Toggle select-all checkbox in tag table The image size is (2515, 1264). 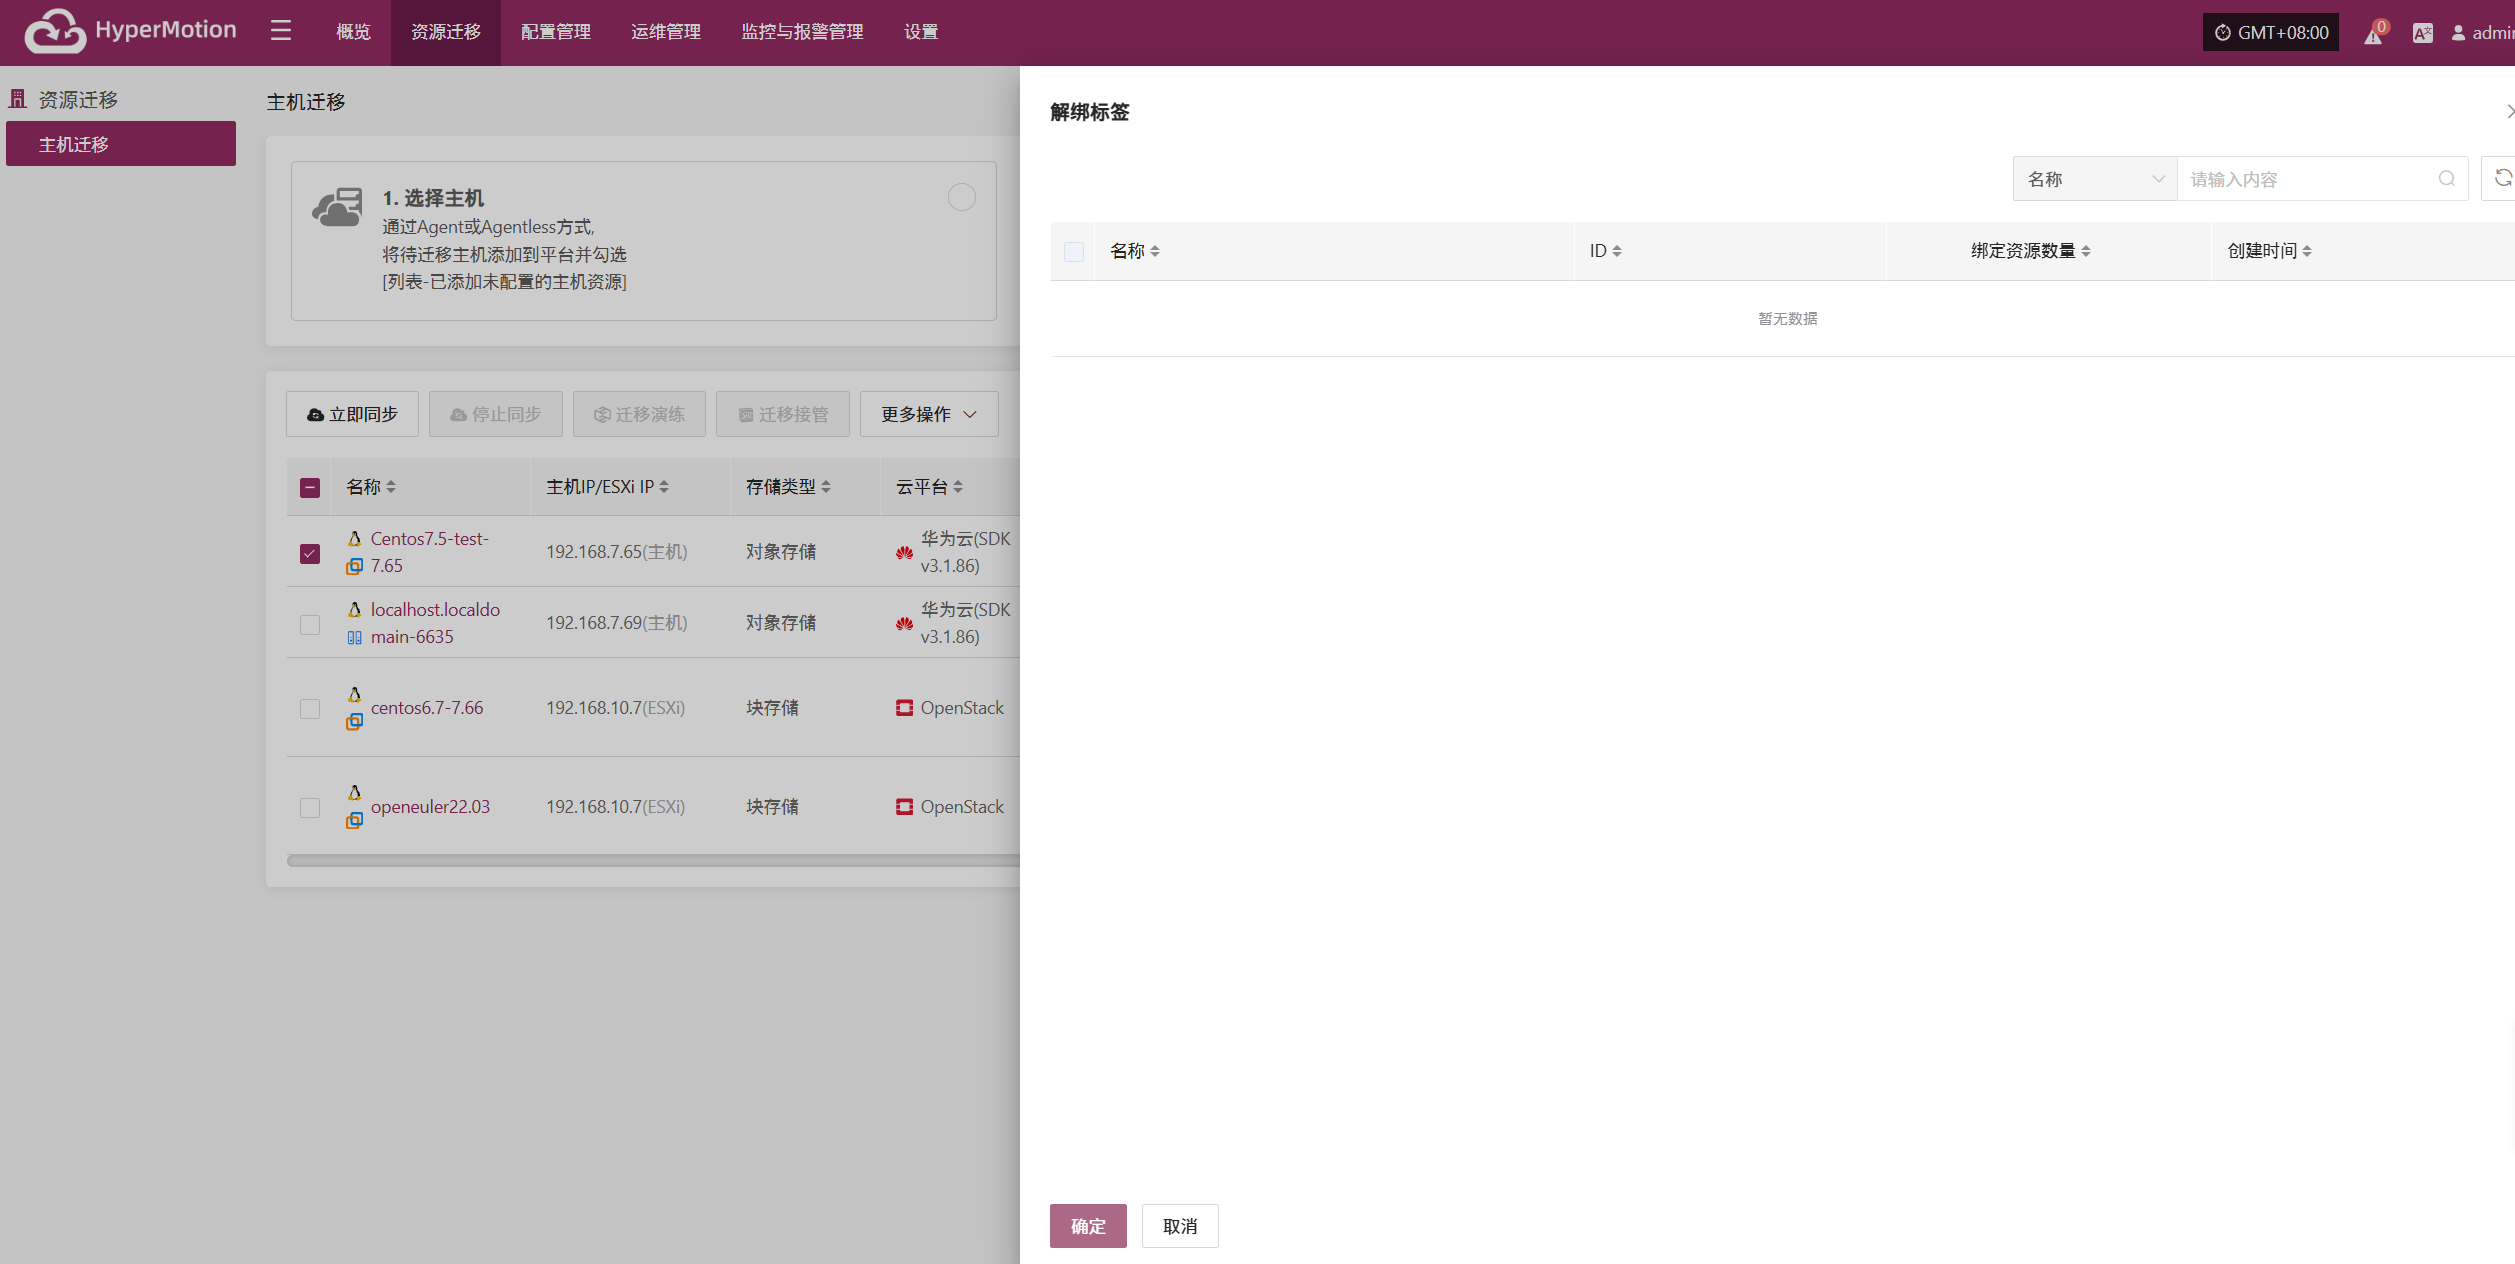click(x=1074, y=252)
